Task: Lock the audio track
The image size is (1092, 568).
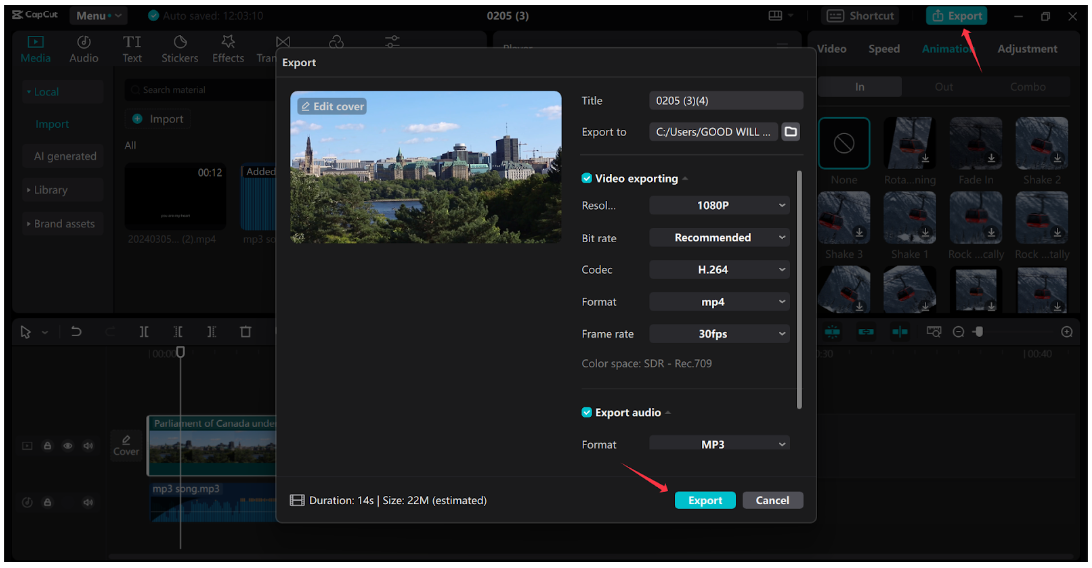Action: 47,502
